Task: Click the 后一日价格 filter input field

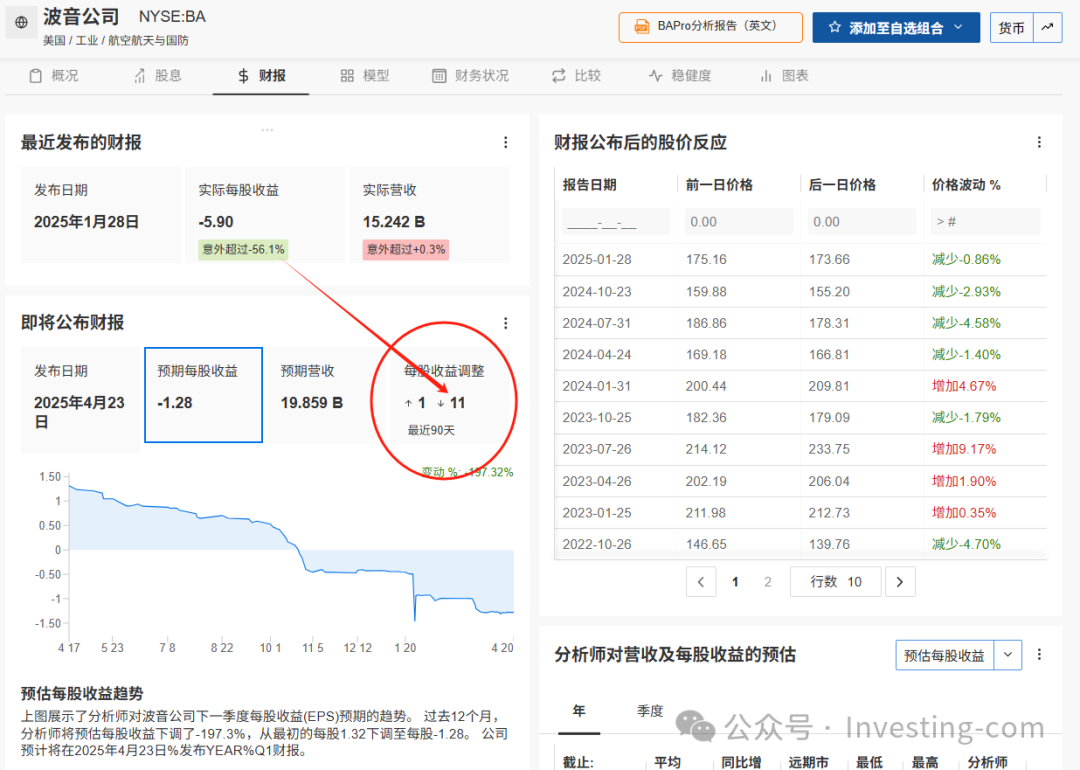Action: (862, 222)
